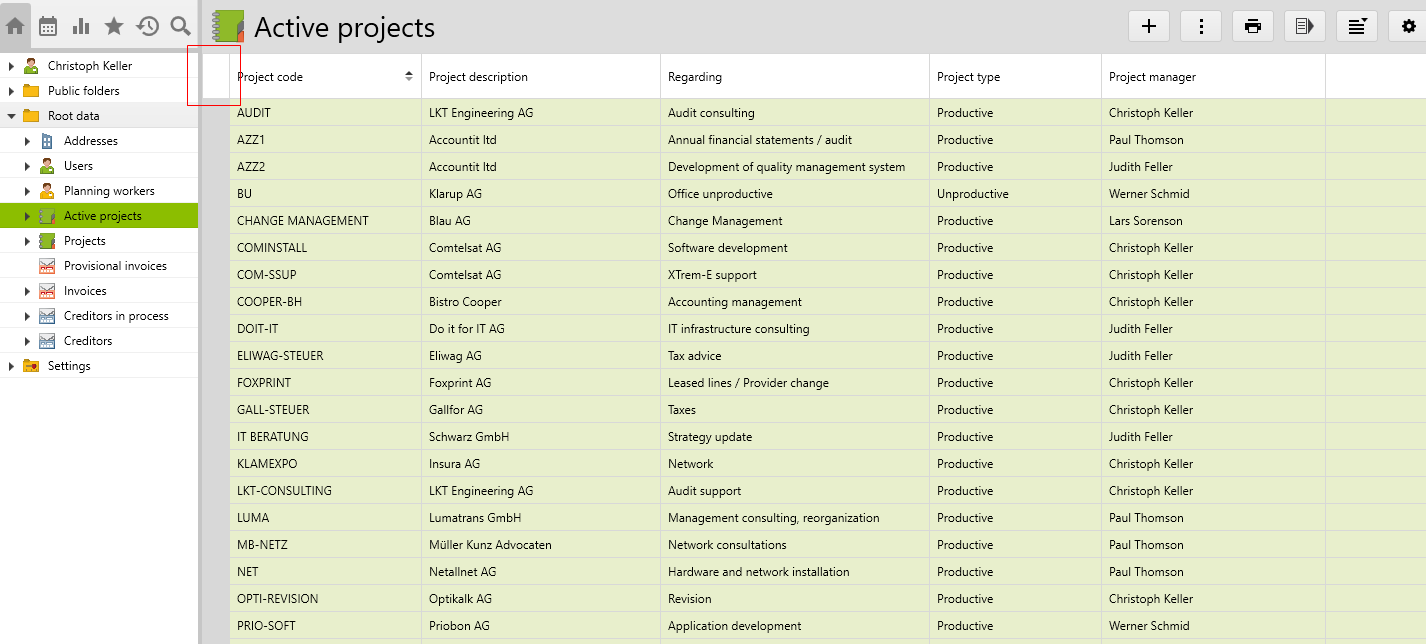Open the list view options dropdown
This screenshot has height=644, width=1426.
pos(1357,27)
